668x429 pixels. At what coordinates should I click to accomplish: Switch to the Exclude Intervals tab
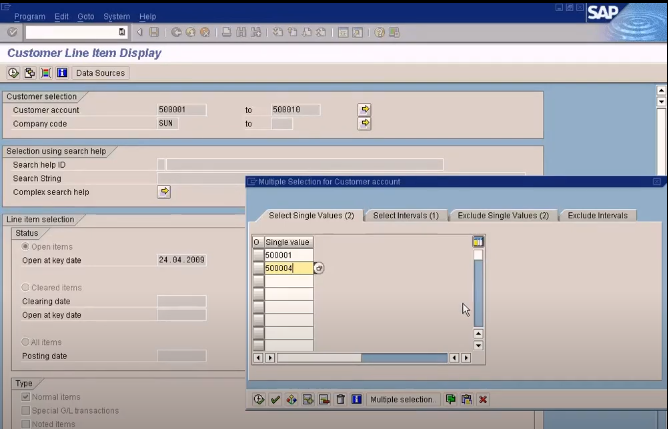coord(598,216)
